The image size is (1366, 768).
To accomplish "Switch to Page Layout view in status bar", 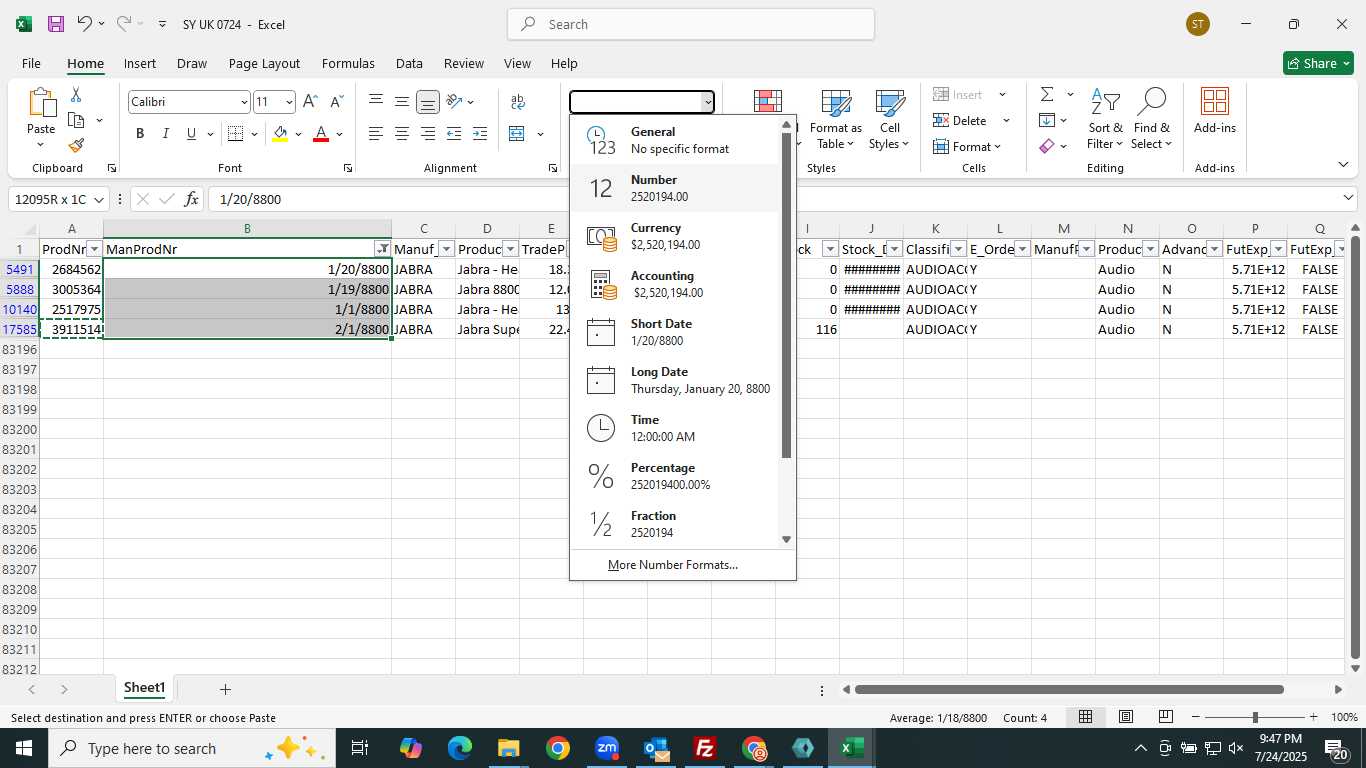I will (x=1126, y=717).
